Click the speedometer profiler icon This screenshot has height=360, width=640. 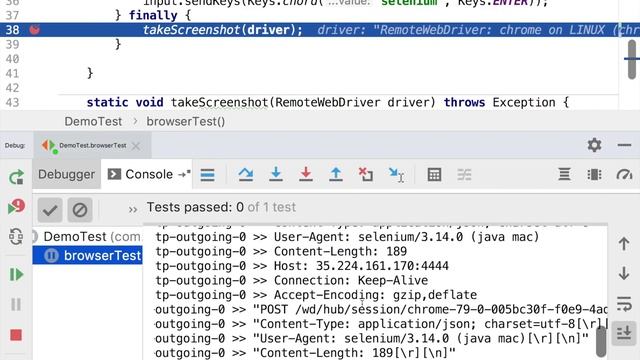(x=624, y=174)
